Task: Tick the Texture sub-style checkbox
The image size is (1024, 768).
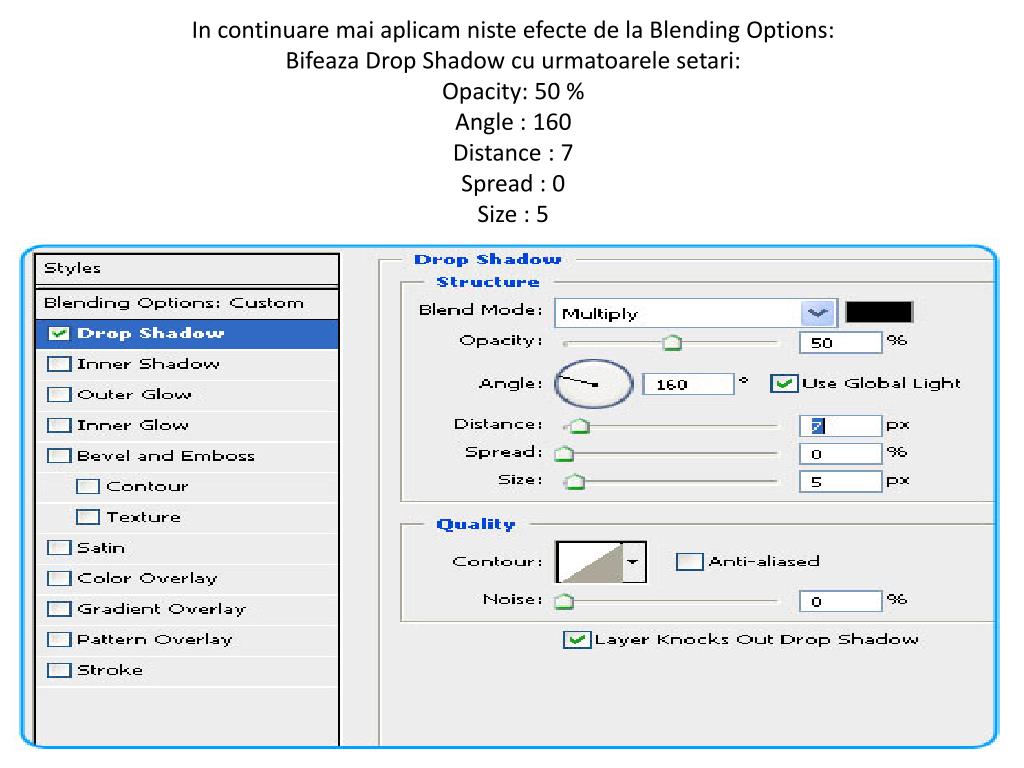Action: (x=88, y=517)
